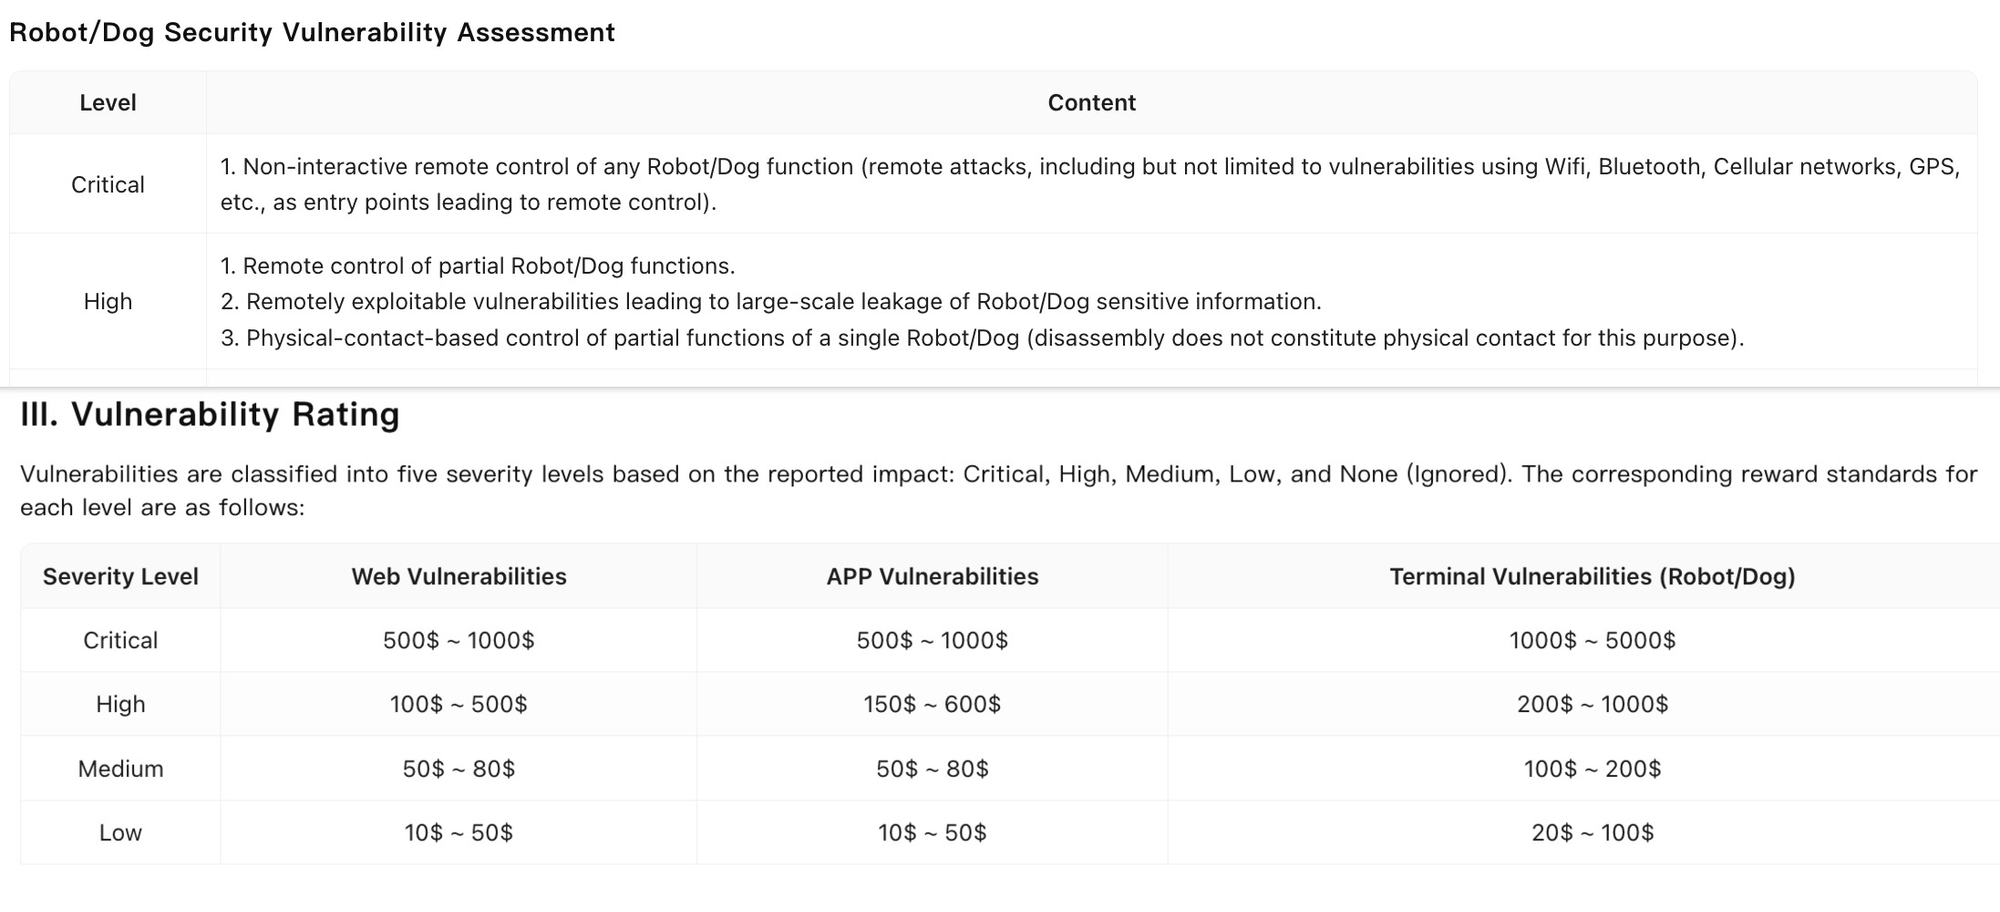Click the 'Critical' level cell in assessment table
Image resolution: width=2000 pixels, height=912 pixels.
[x=108, y=185]
